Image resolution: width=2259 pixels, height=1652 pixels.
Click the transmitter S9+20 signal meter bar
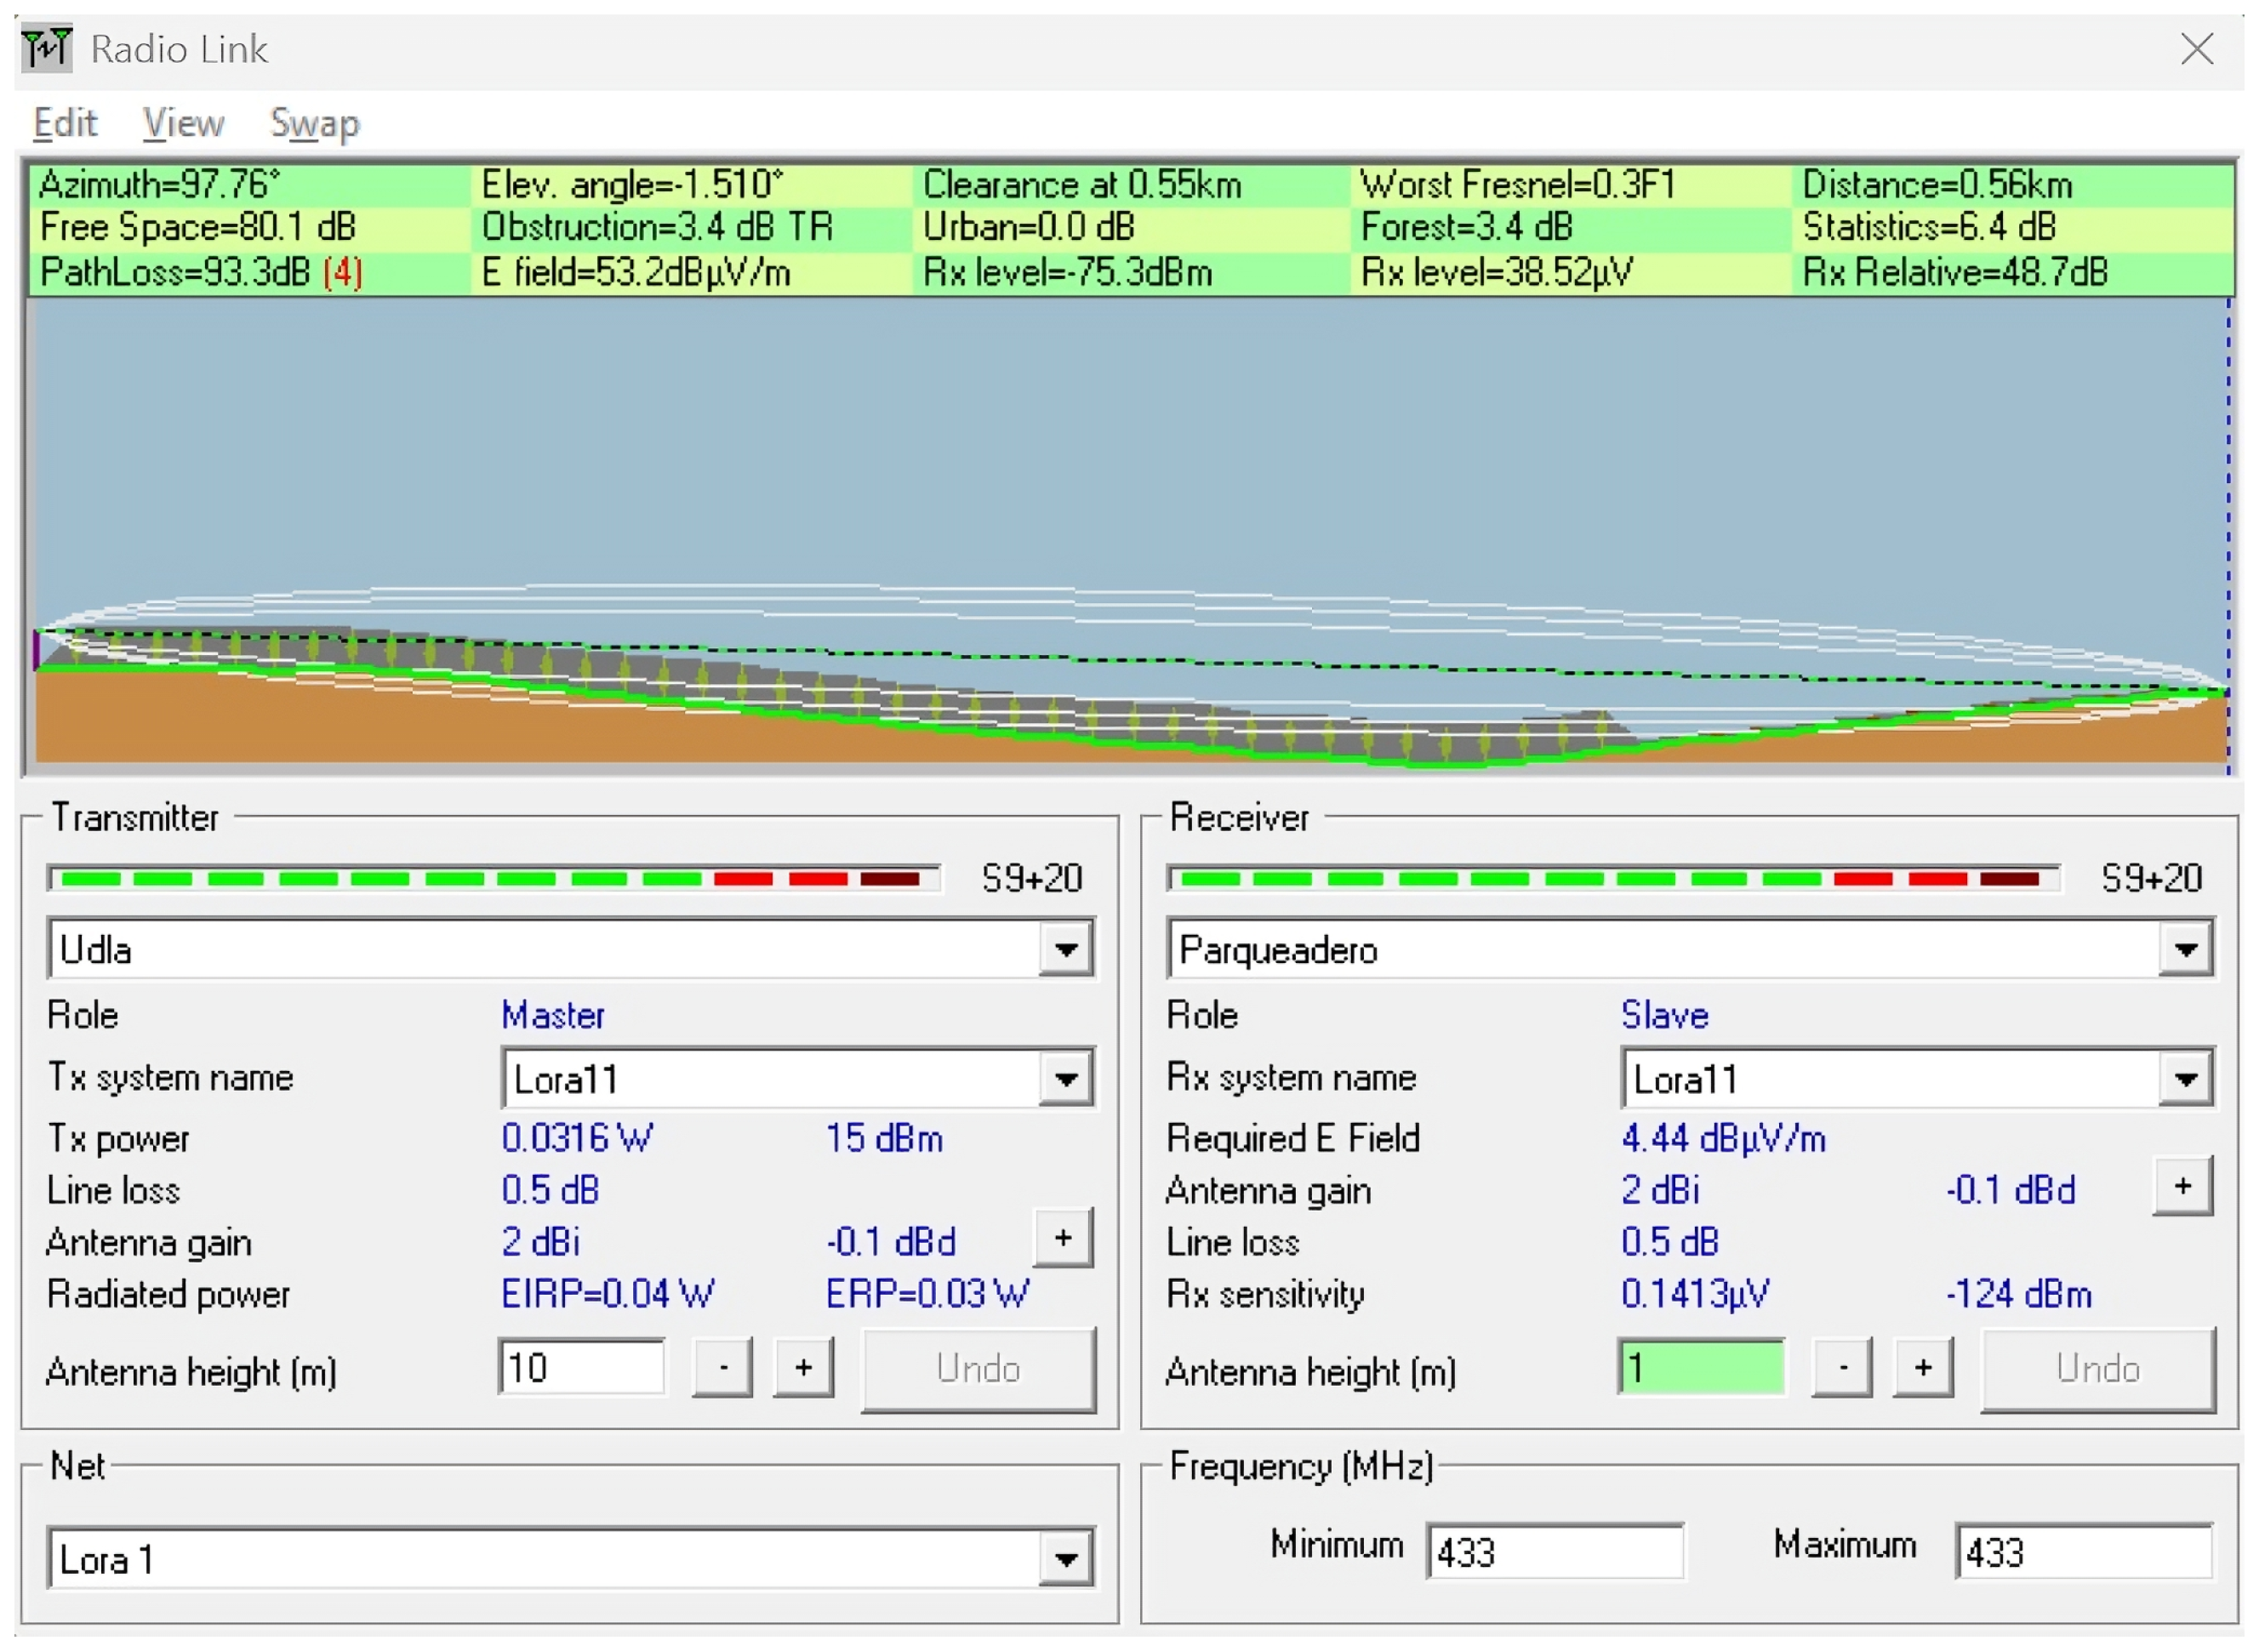point(492,878)
